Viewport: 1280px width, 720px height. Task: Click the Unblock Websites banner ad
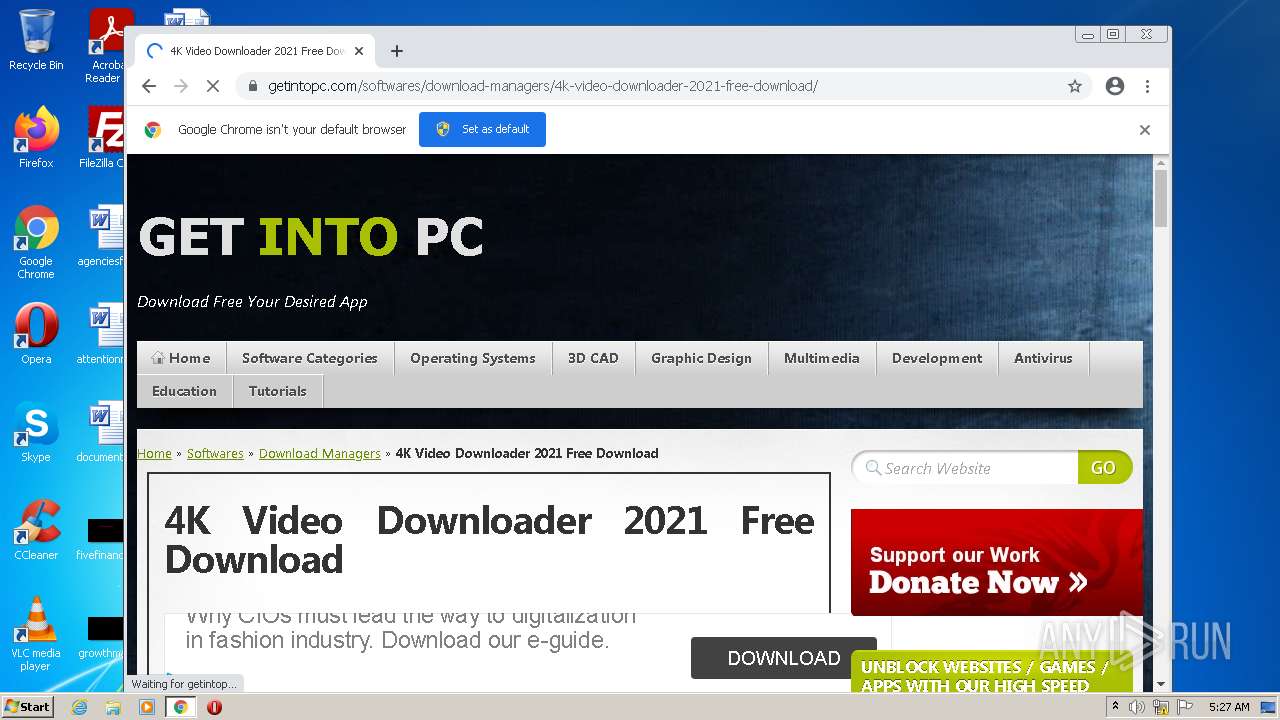(x=991, y=673)
